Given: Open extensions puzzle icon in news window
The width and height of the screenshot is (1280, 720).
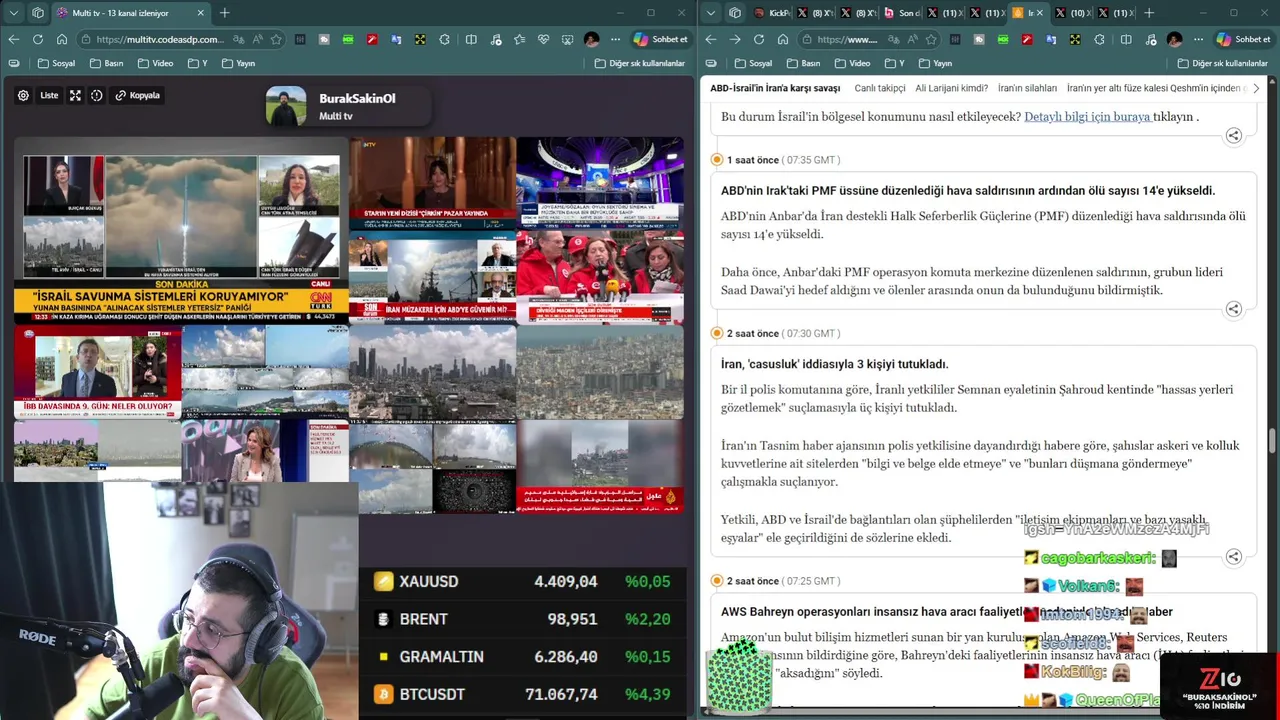Looking at the screenshot, I should (1099, 39).
